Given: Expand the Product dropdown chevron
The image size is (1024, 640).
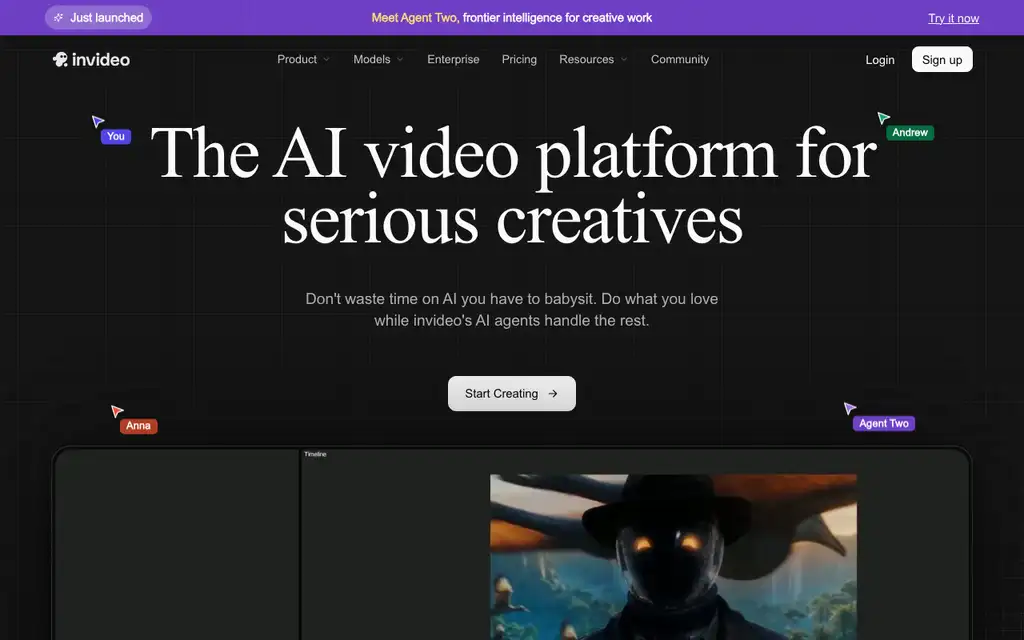Looking at the screenshot, I should (x=326, y=59).
